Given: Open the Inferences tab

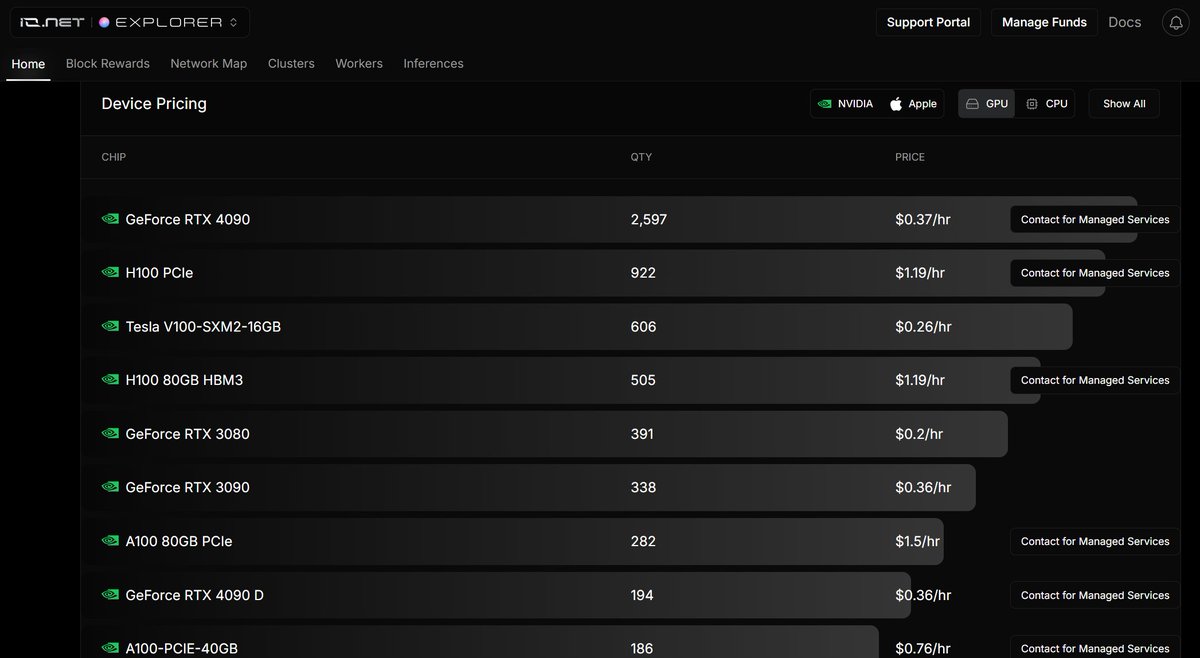Looking at the screenshot, I should coord(433,63).
